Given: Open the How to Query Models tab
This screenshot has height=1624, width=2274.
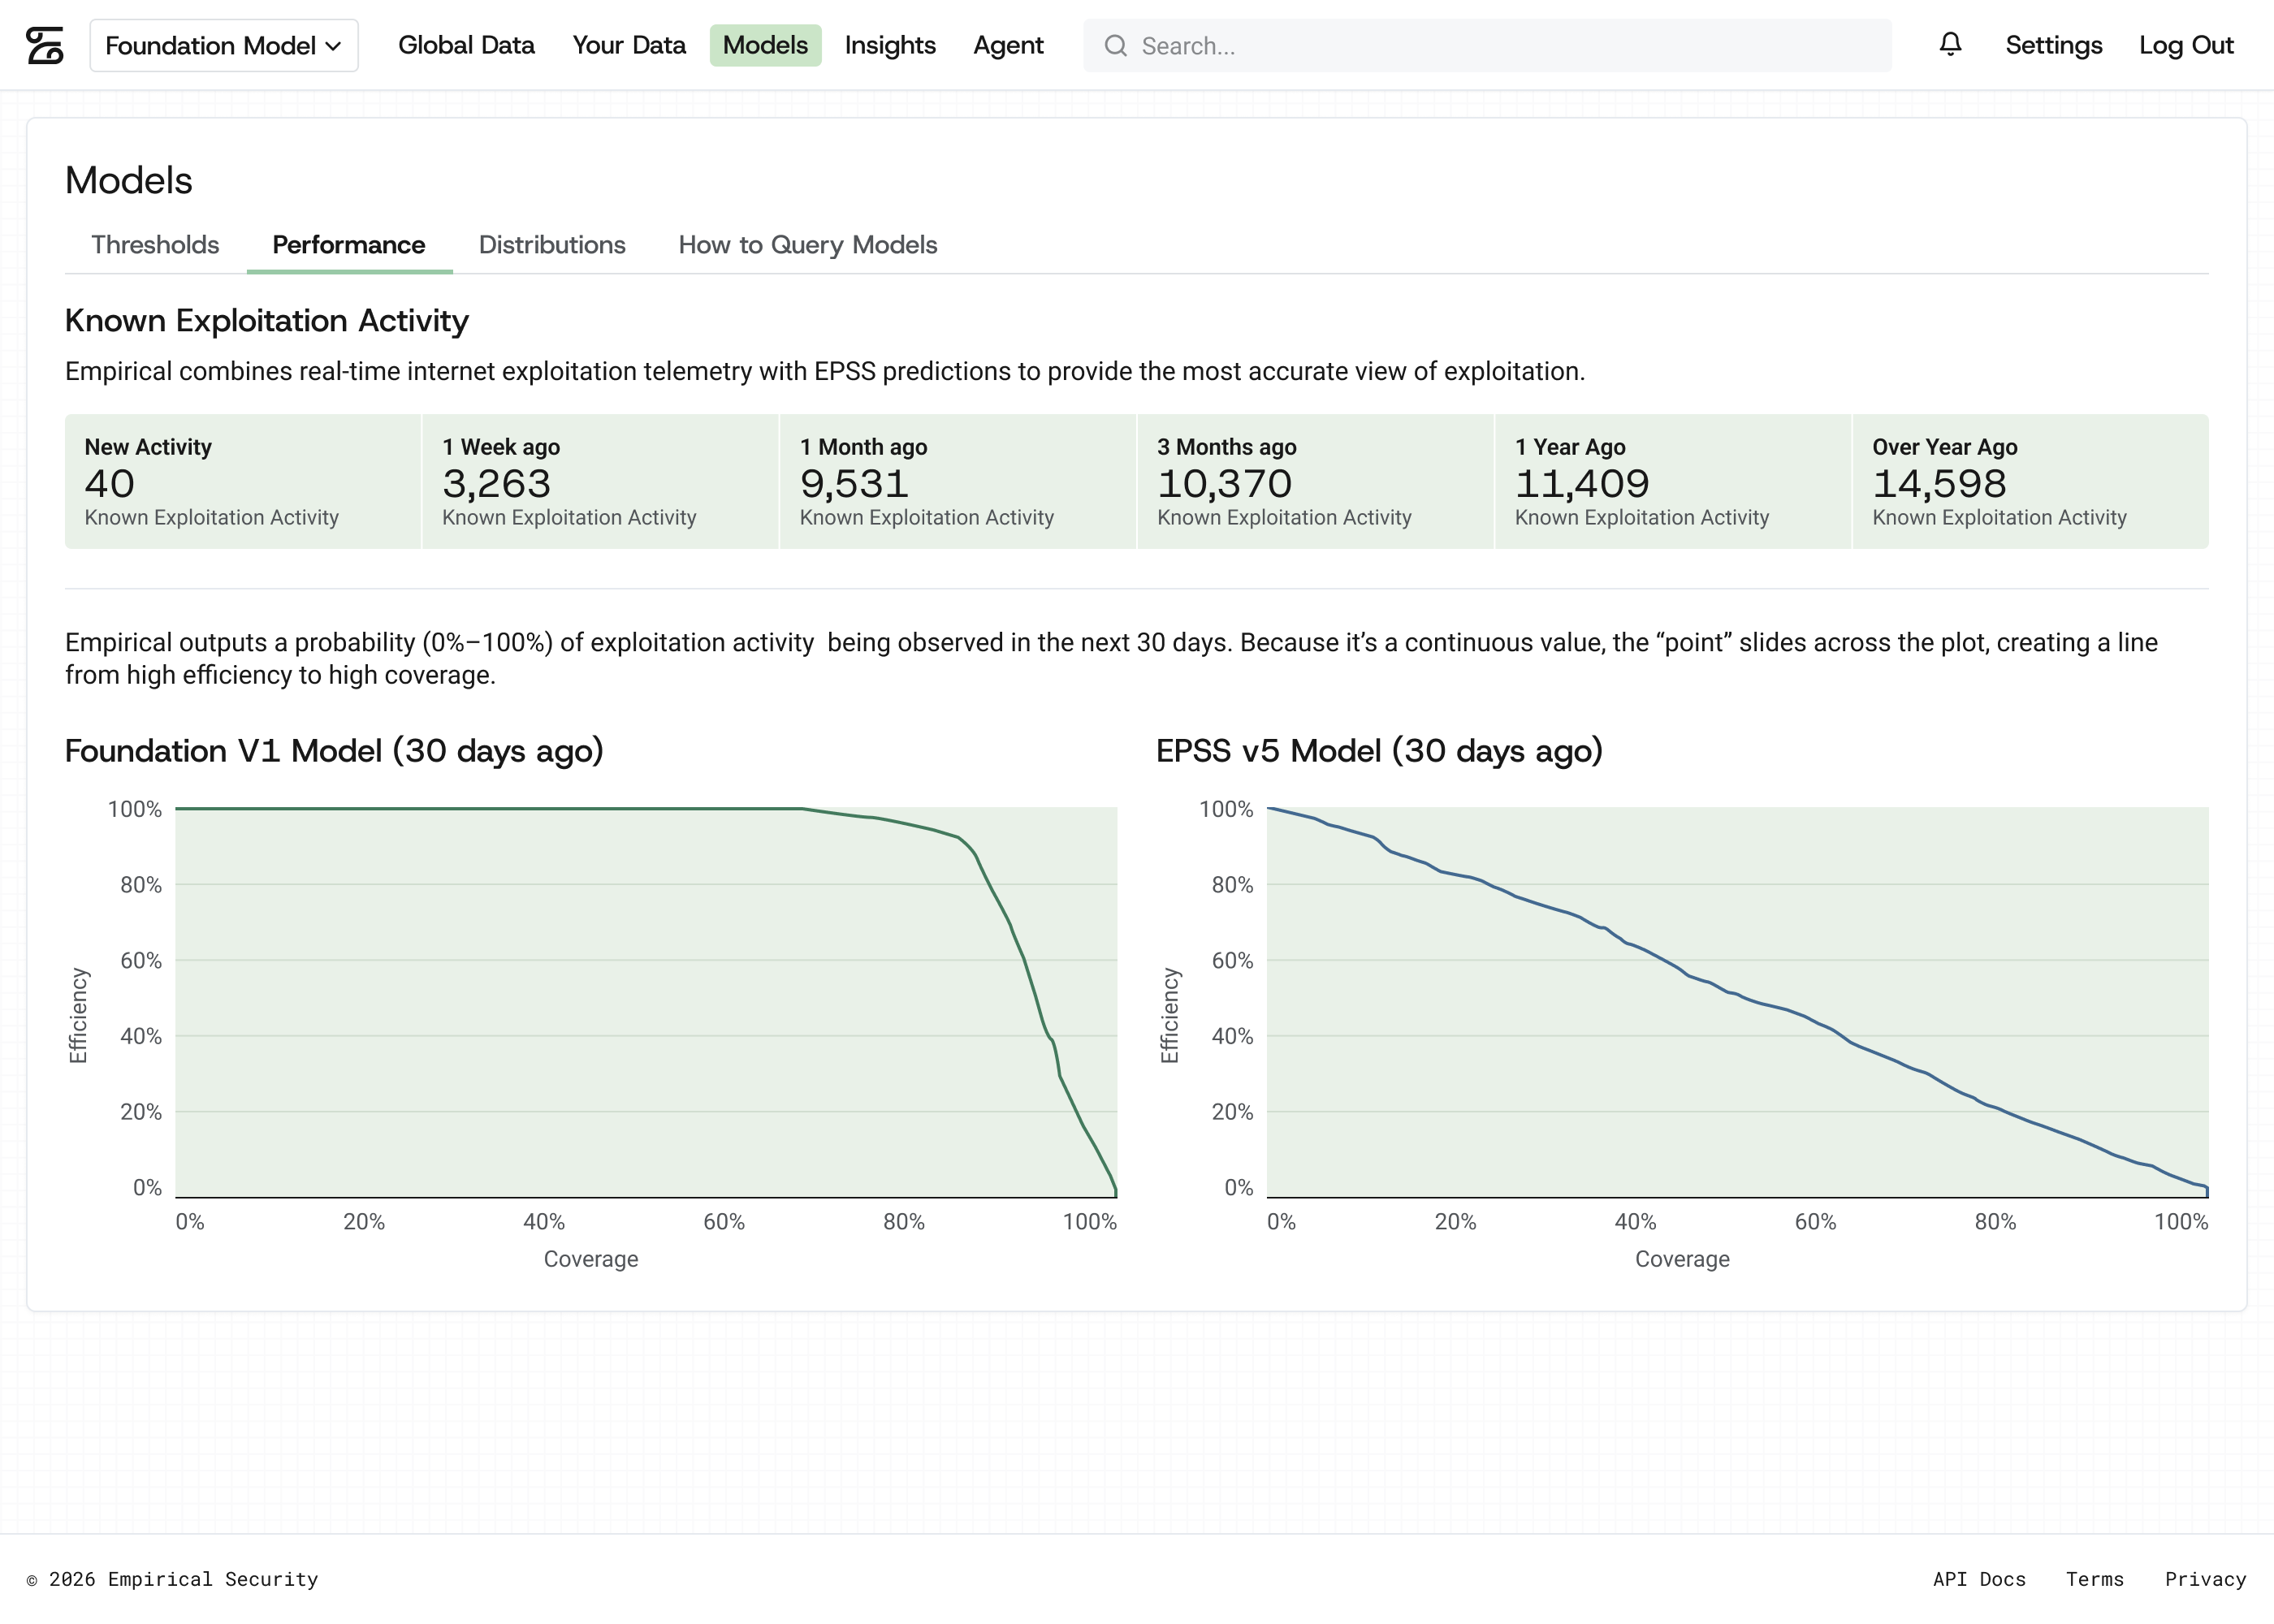Looking at the screenshot, I should click(x=808, y=245).
